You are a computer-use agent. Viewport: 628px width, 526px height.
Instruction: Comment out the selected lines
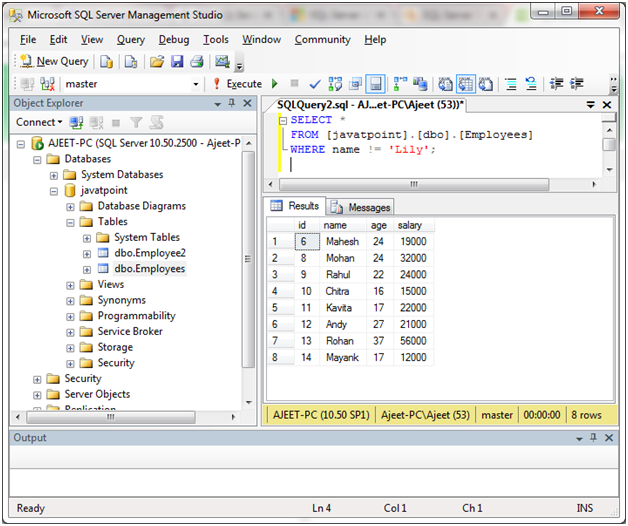(x=511, y=84)
